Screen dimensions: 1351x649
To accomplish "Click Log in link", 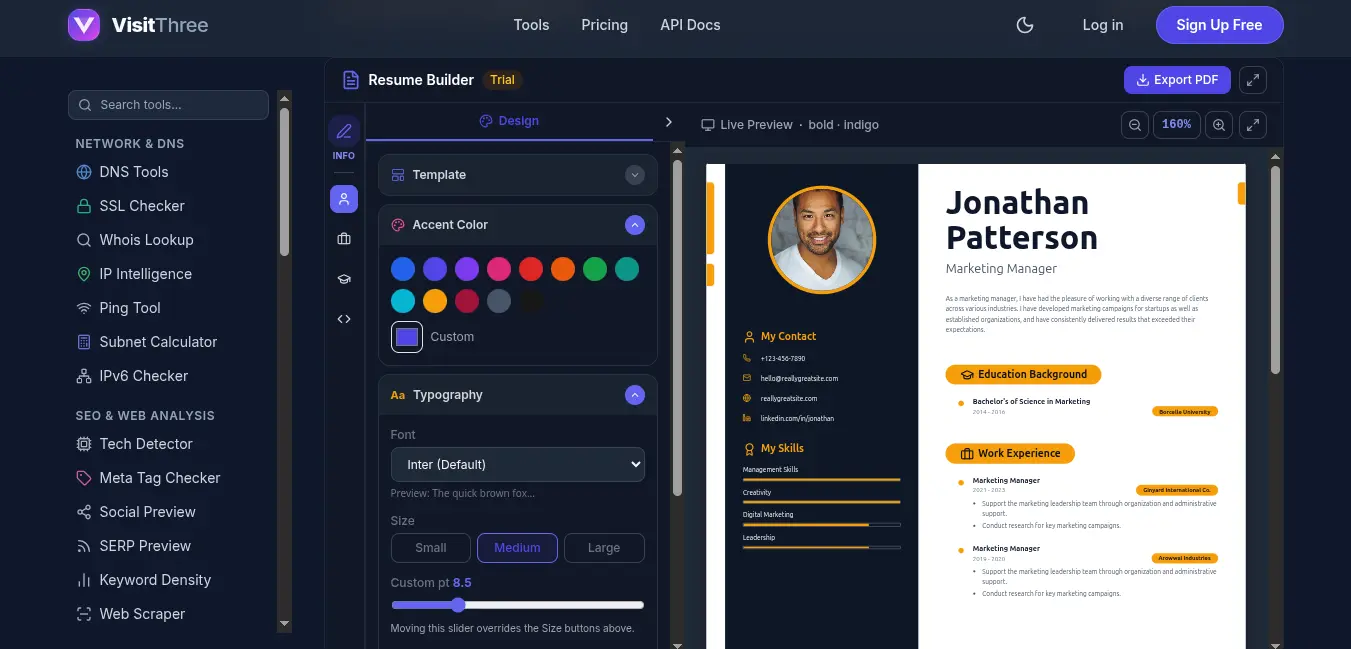I will click(x=1103, y=25).
